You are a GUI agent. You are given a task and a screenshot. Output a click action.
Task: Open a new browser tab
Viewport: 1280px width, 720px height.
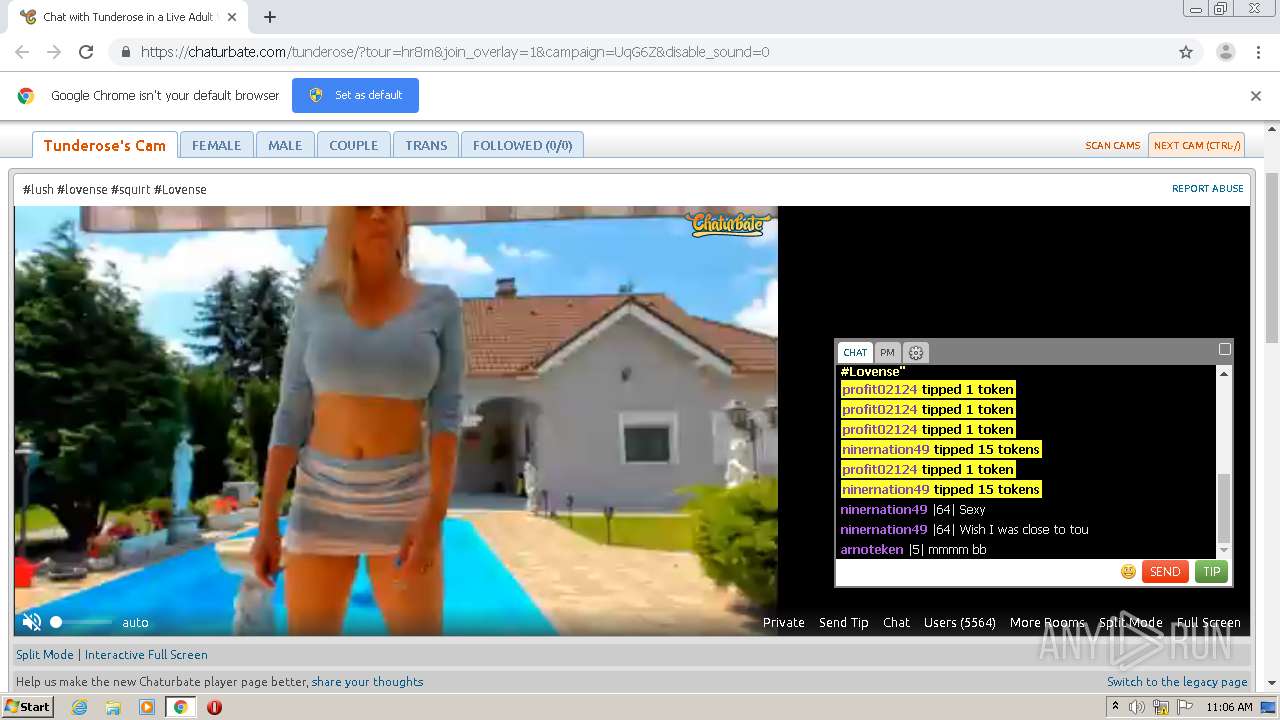[x=270, y=17]
